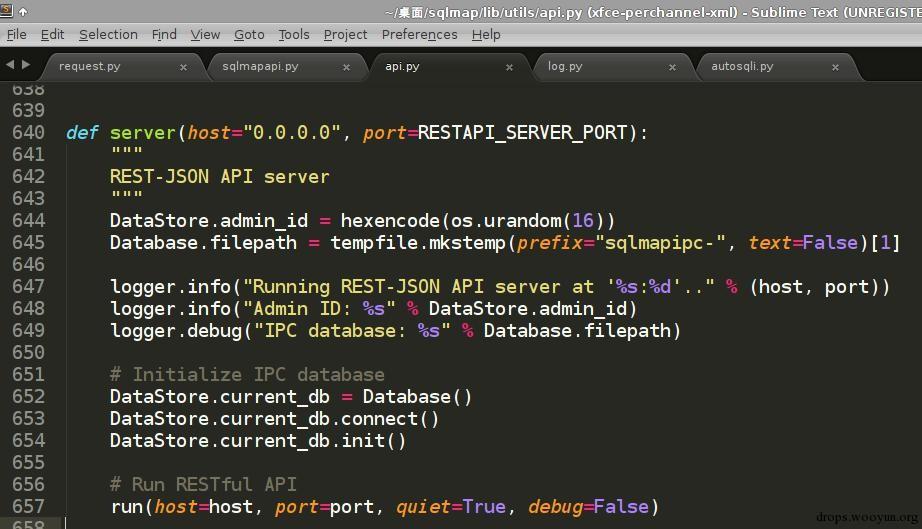922x529 pixels.
Task: Click line number 640 in the gutter
Action: point(28,132)
